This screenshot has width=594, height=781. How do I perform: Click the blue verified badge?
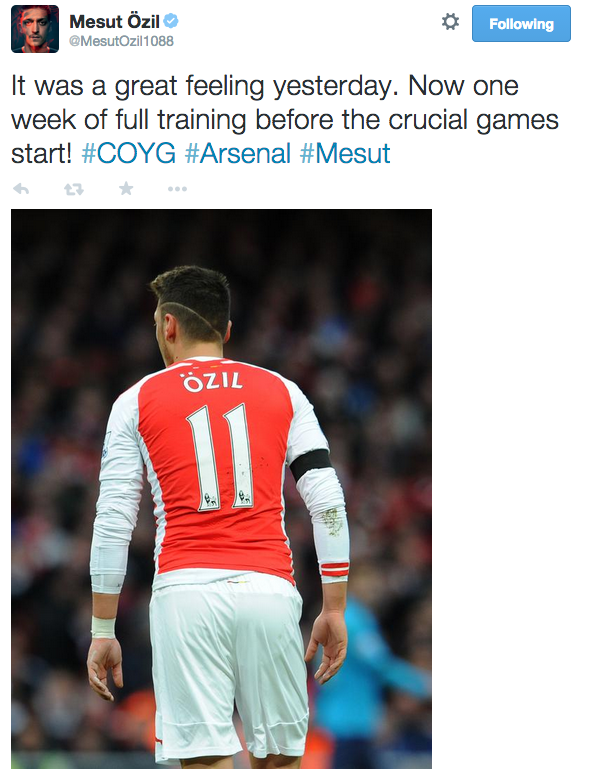[171, 21]
